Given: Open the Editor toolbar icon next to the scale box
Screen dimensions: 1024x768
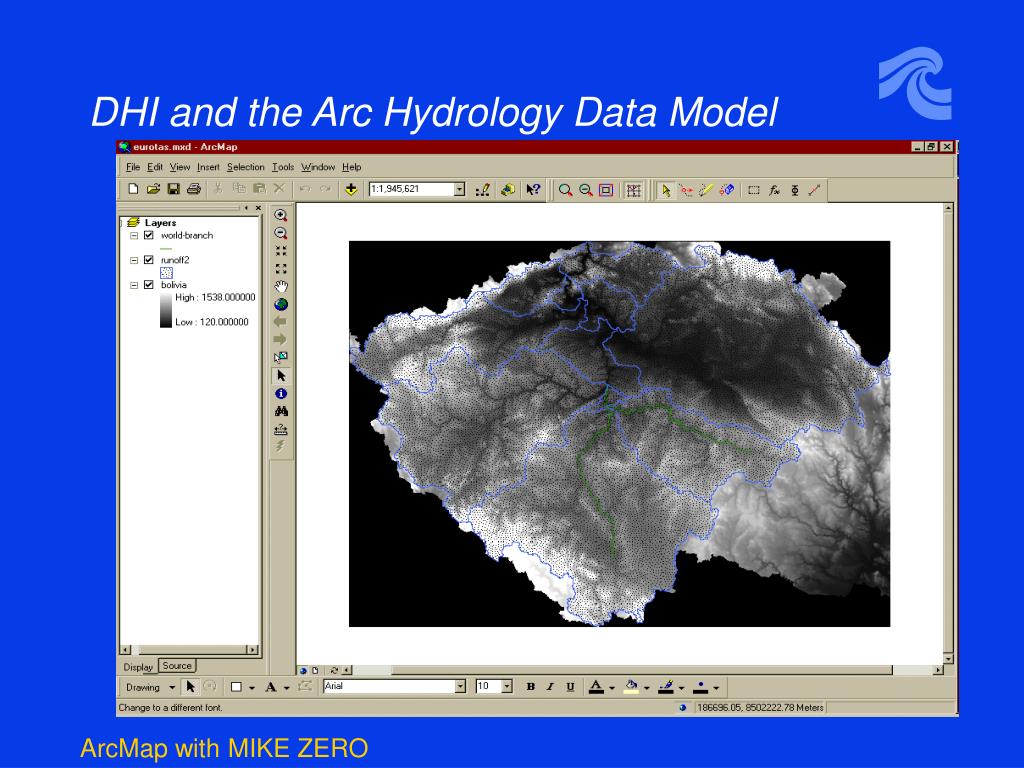Looking at the screenshot, I should pos(483,189).
